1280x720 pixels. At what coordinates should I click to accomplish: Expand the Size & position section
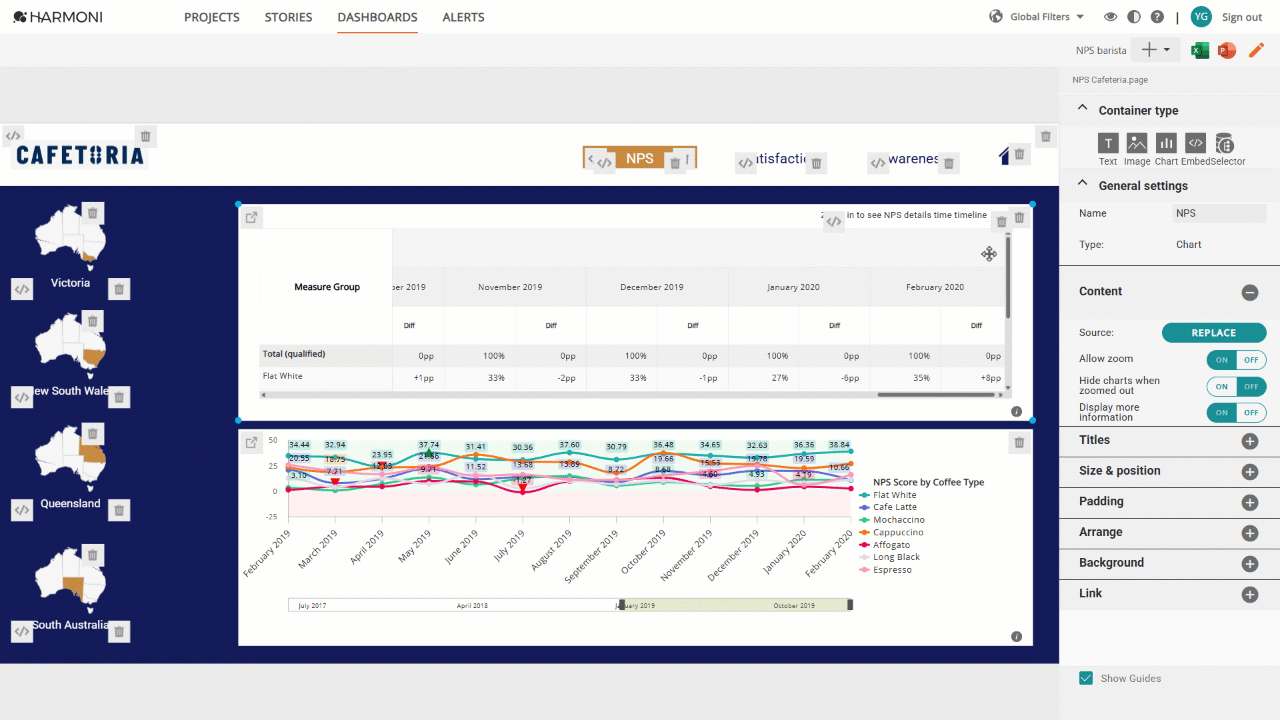pyautogui.click(x=1169, y=471)
